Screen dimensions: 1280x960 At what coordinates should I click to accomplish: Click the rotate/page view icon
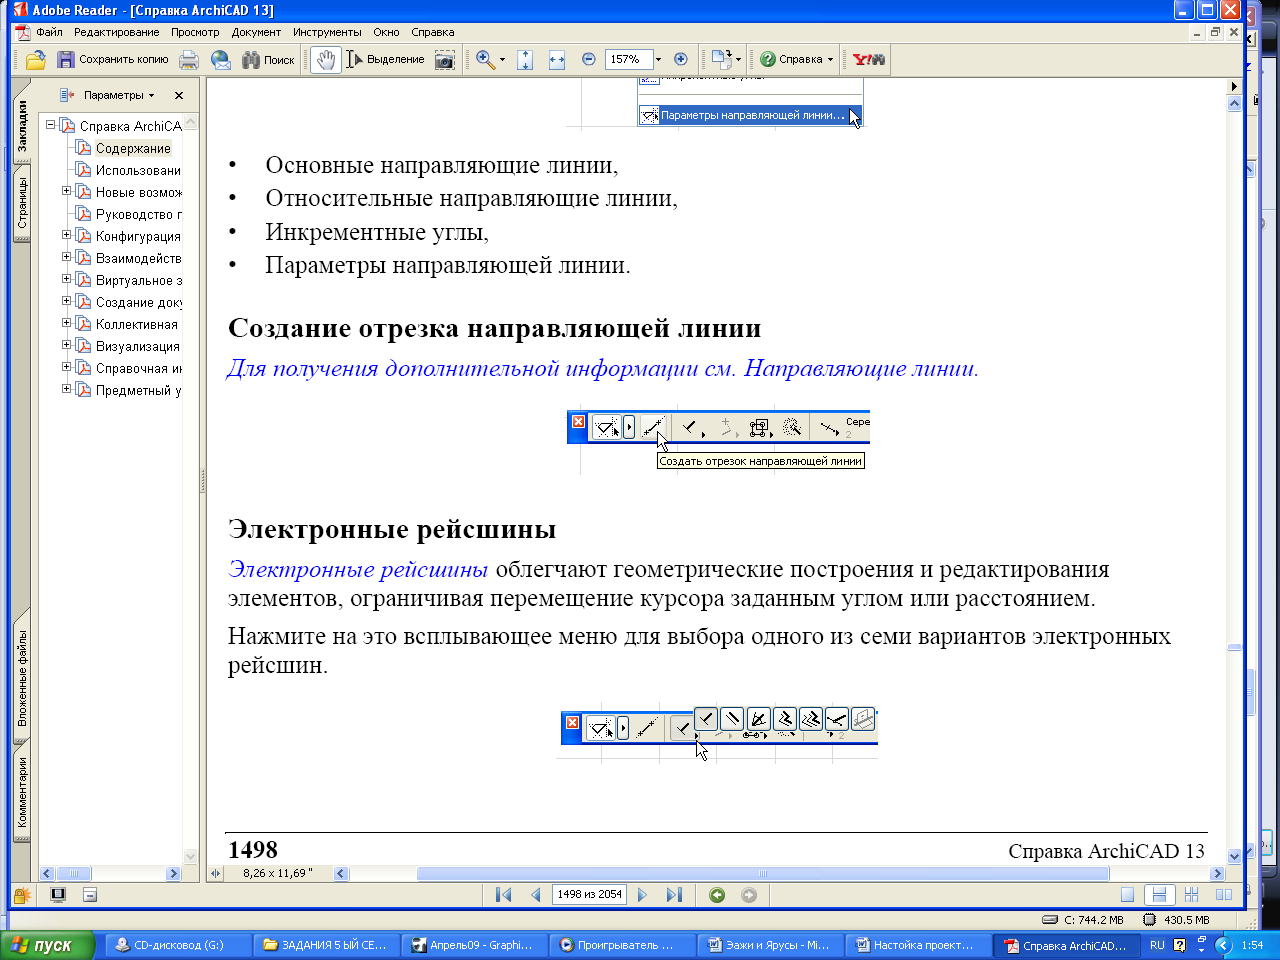click(721, 59)
